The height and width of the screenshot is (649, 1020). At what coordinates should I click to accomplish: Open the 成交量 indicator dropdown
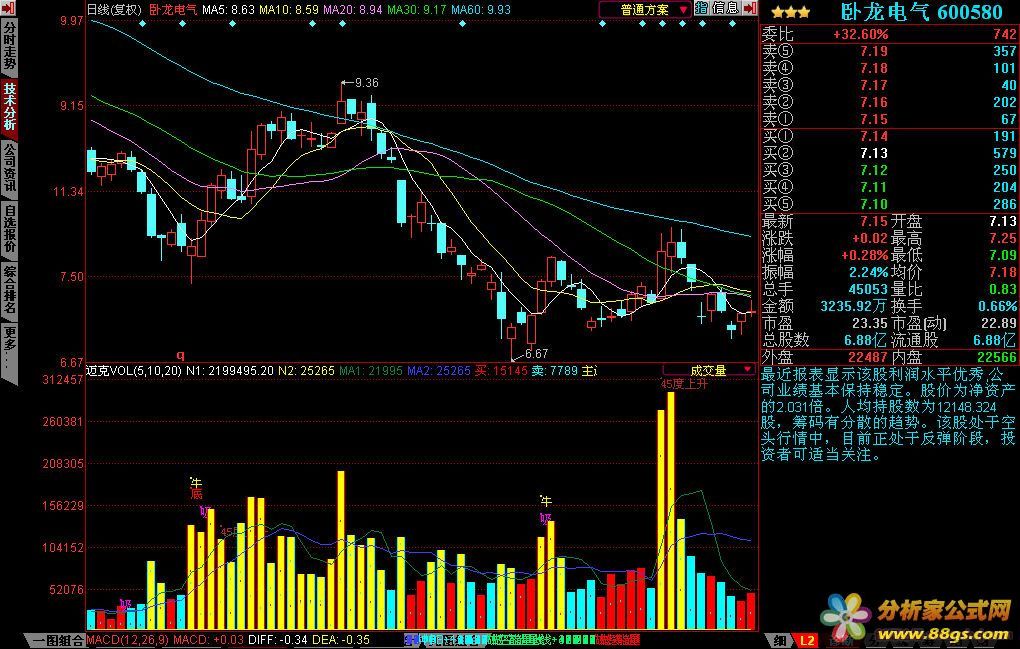coord(708,371)
